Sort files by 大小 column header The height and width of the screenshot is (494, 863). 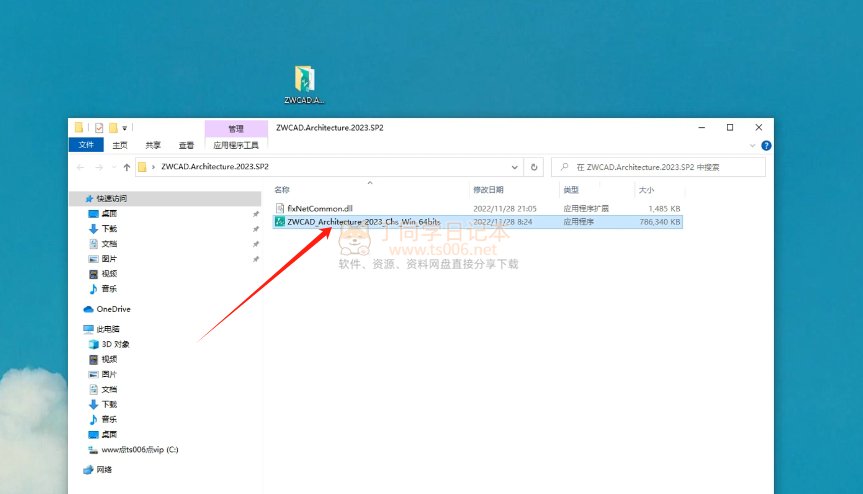pyautogui.click(x=646, y=189)
